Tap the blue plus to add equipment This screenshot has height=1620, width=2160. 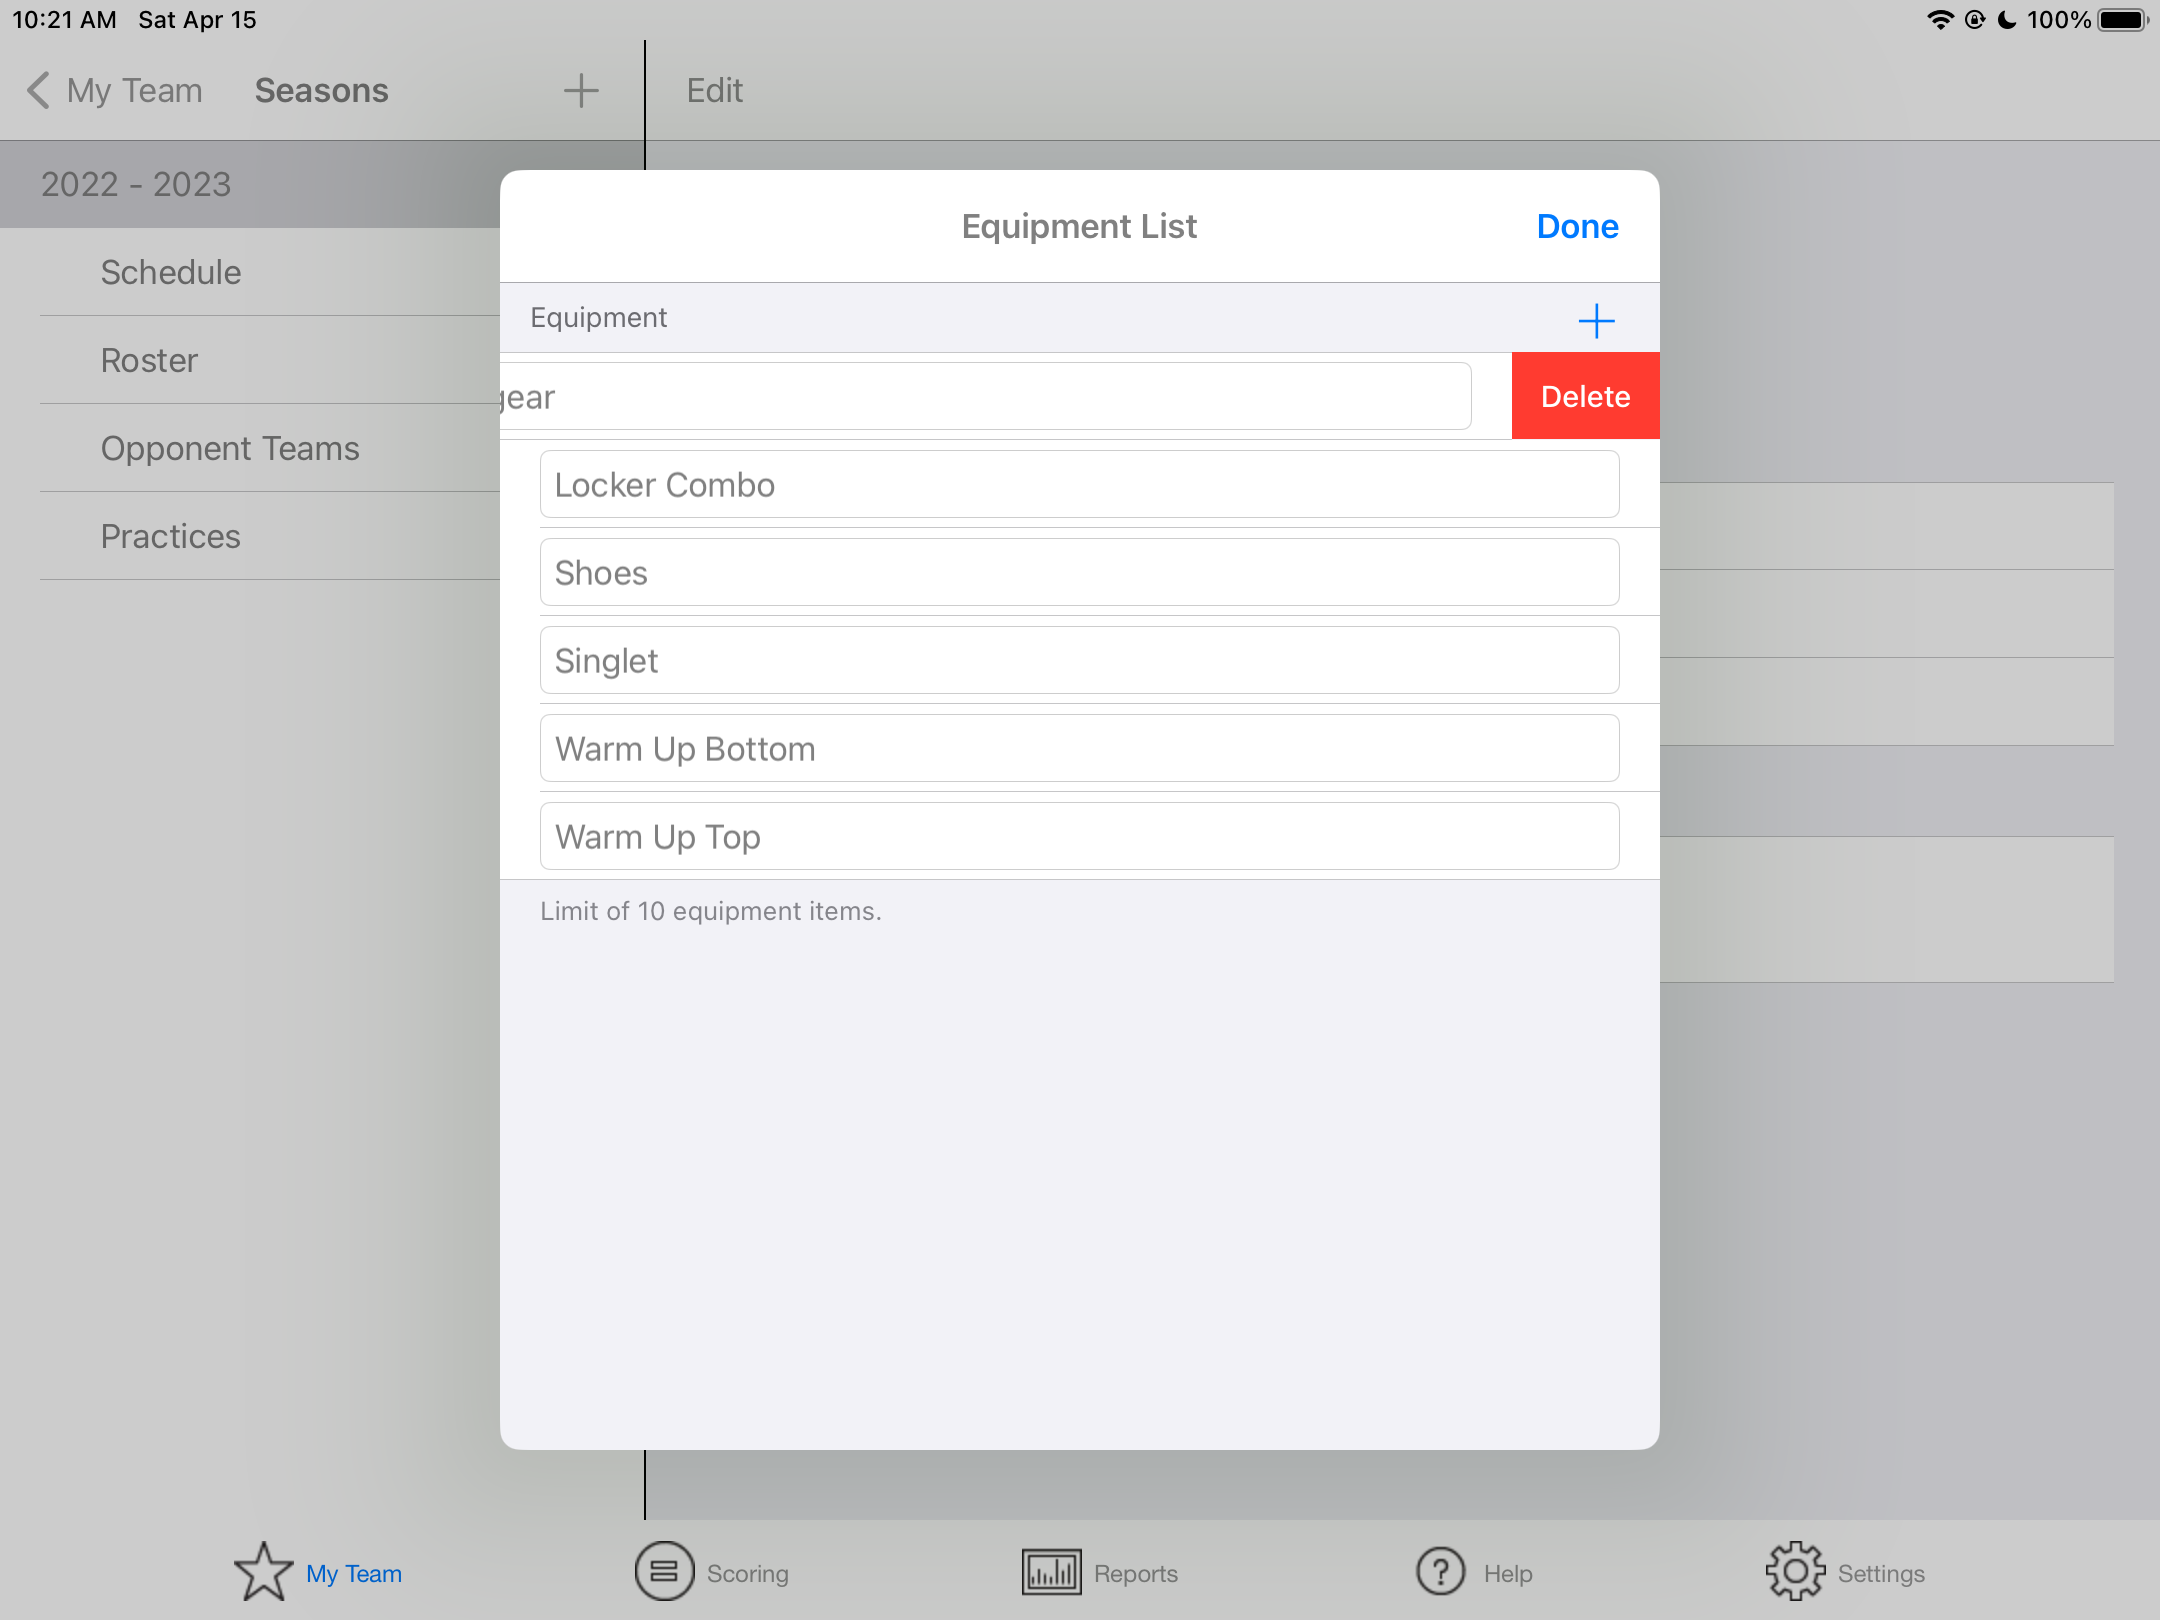click(x=1596, y=320)
